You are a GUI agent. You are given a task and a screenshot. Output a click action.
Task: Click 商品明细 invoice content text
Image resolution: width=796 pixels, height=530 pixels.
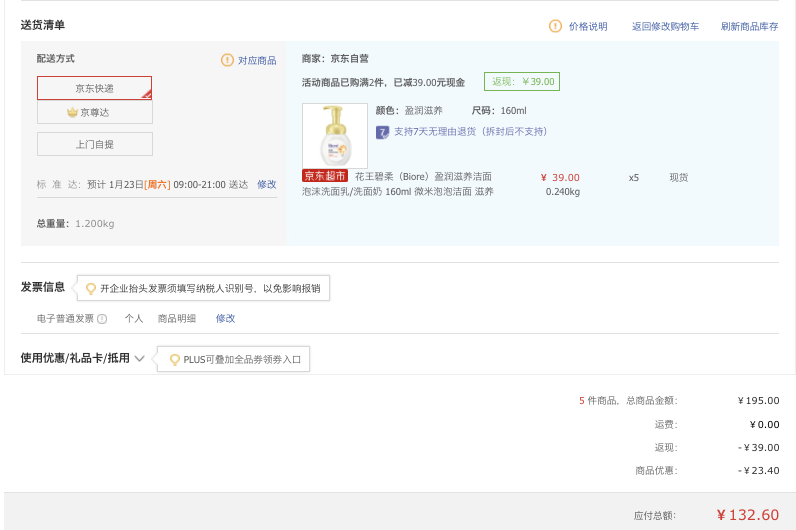177,318
